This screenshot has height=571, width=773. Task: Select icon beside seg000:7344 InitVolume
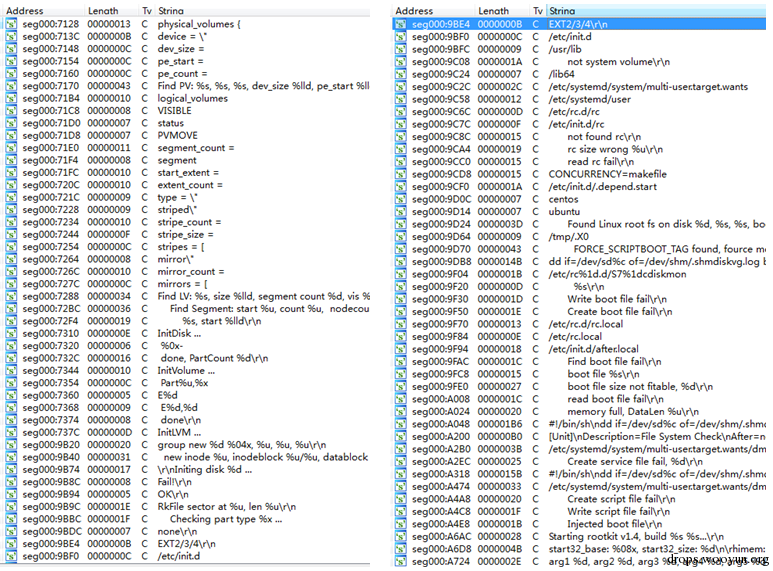pyautogui.click(x=11, y=370)
